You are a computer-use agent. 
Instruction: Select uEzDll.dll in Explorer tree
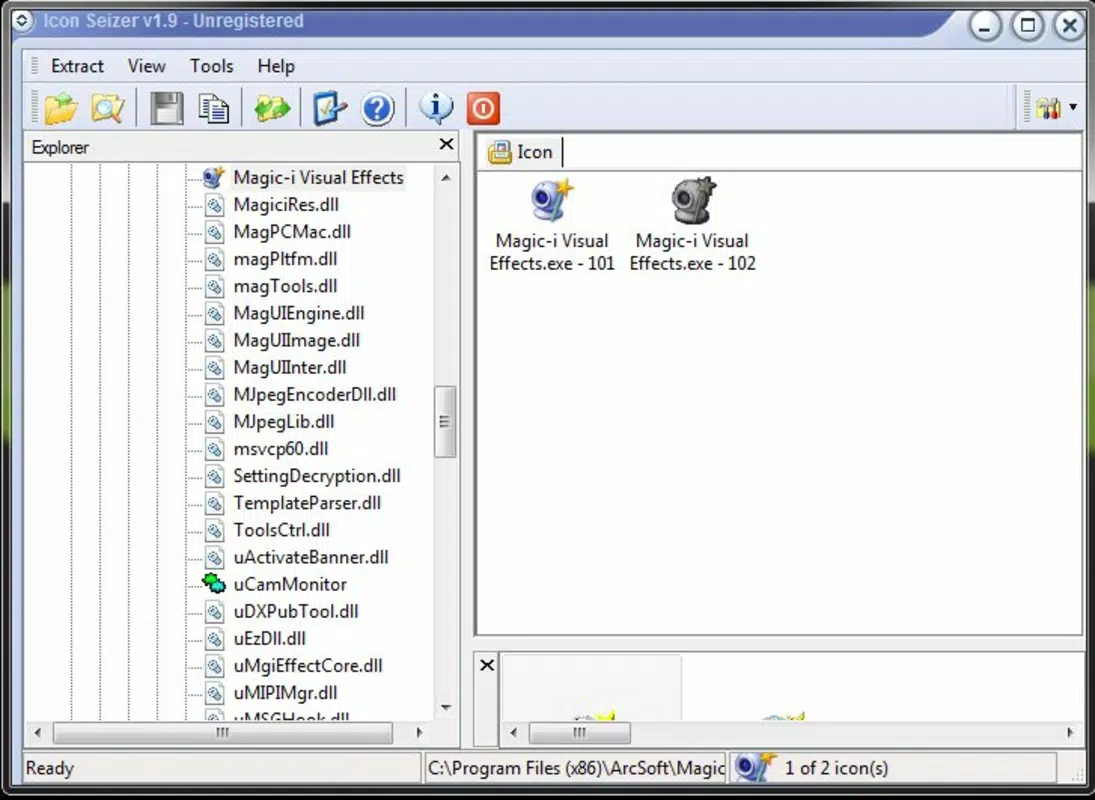click(269, 639)
